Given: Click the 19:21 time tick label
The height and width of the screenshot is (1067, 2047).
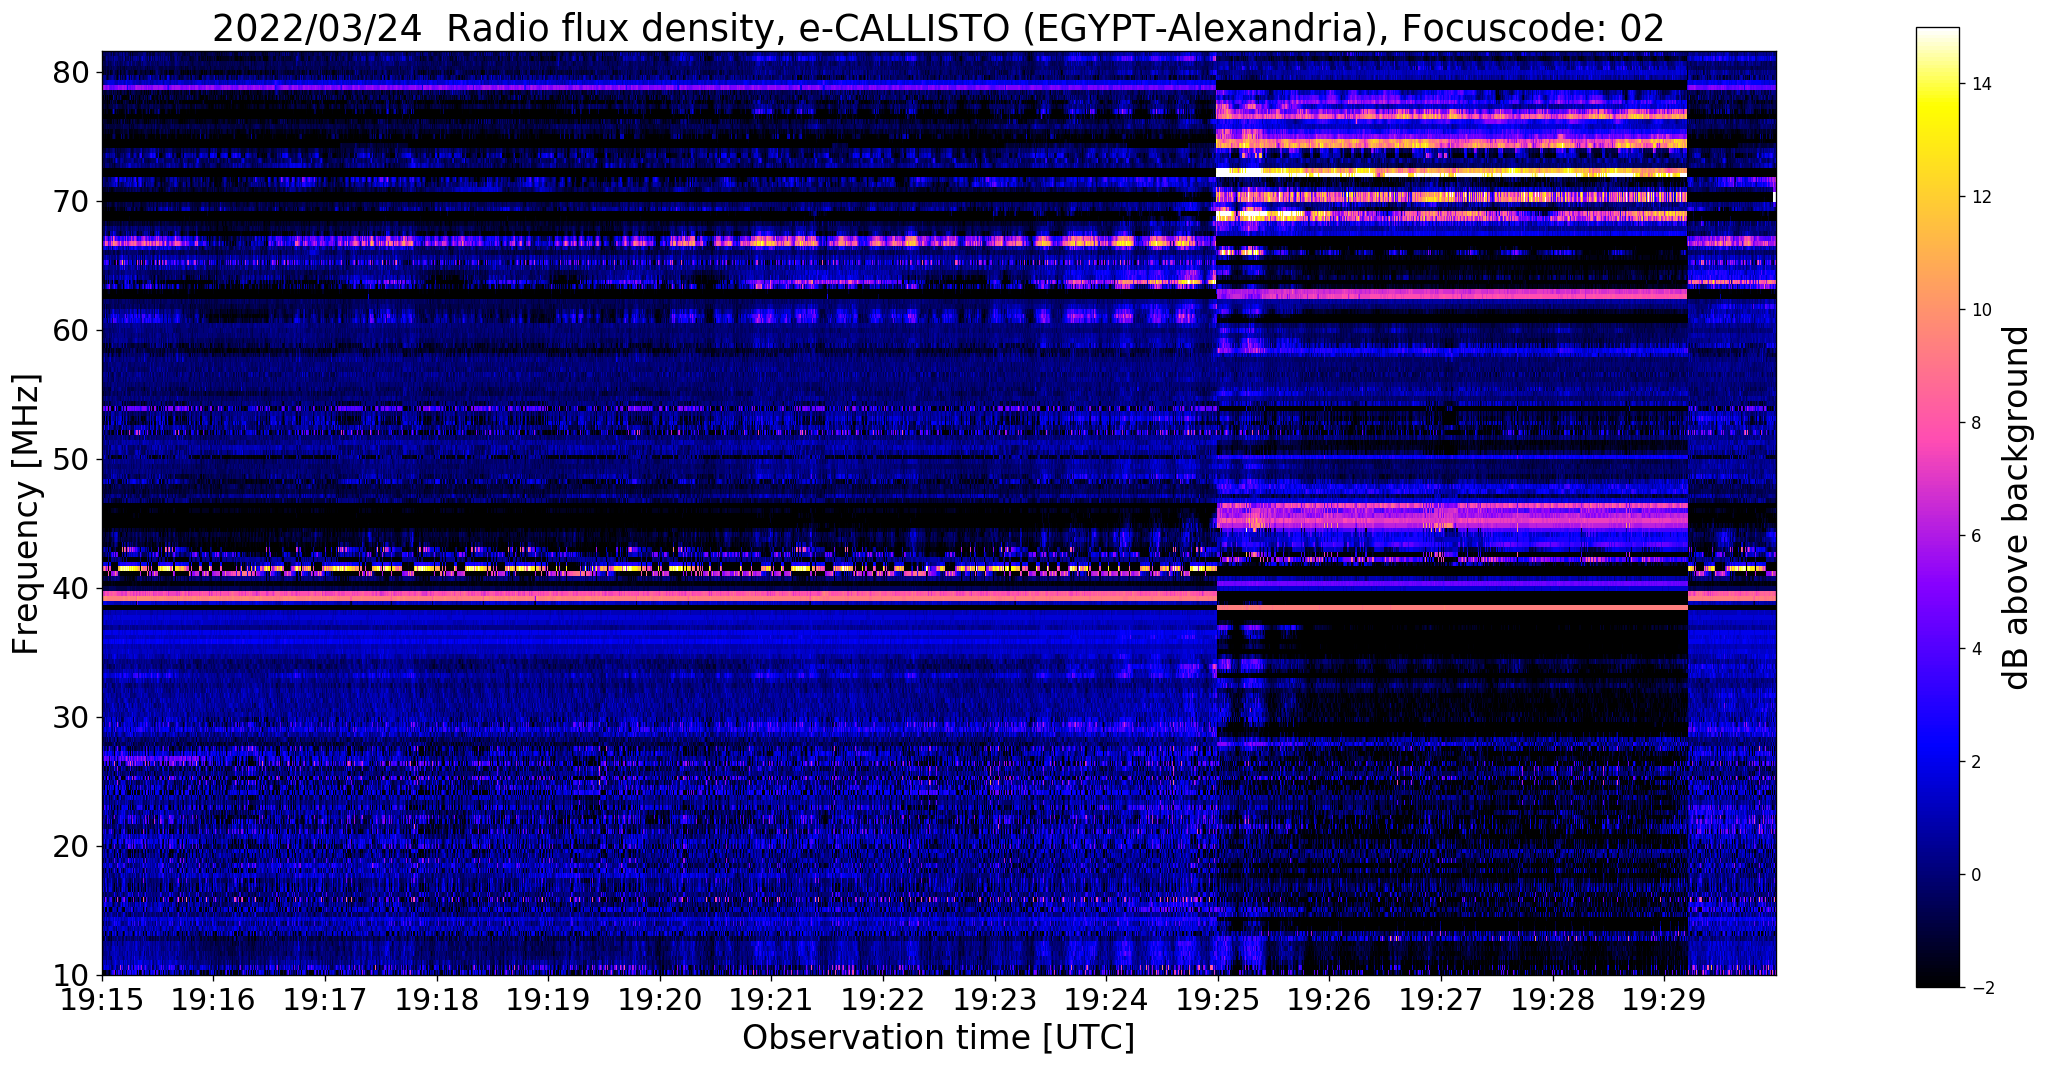Looking at the screenshot, I should [x=771, y=999].
